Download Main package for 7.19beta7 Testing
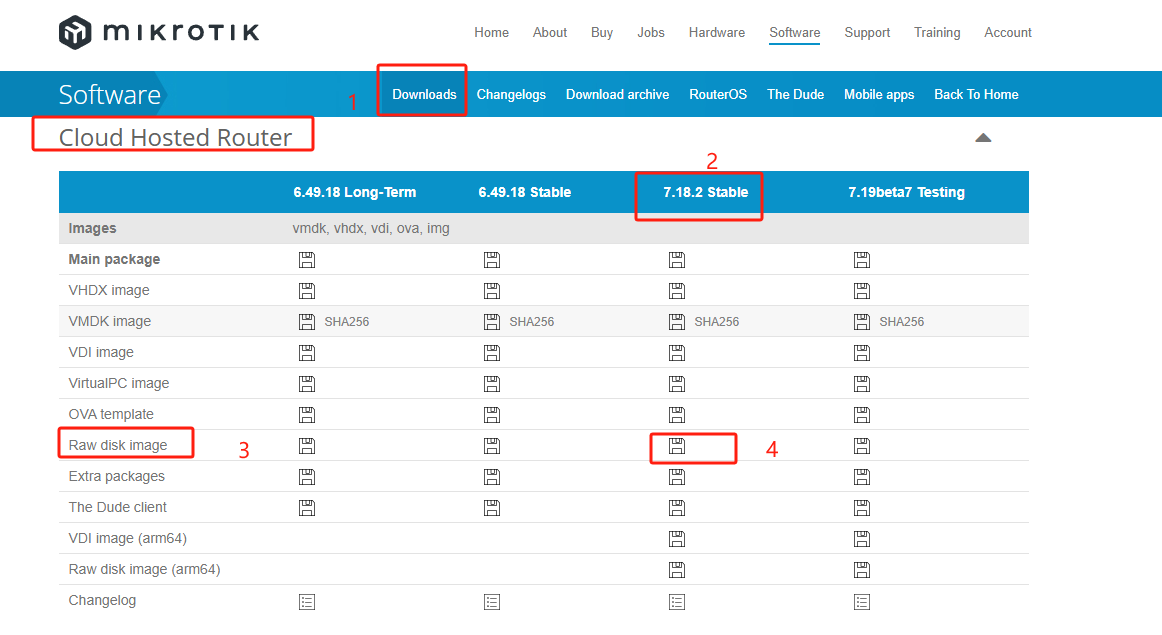1162x635 pixels. click(x=862, y=260)
